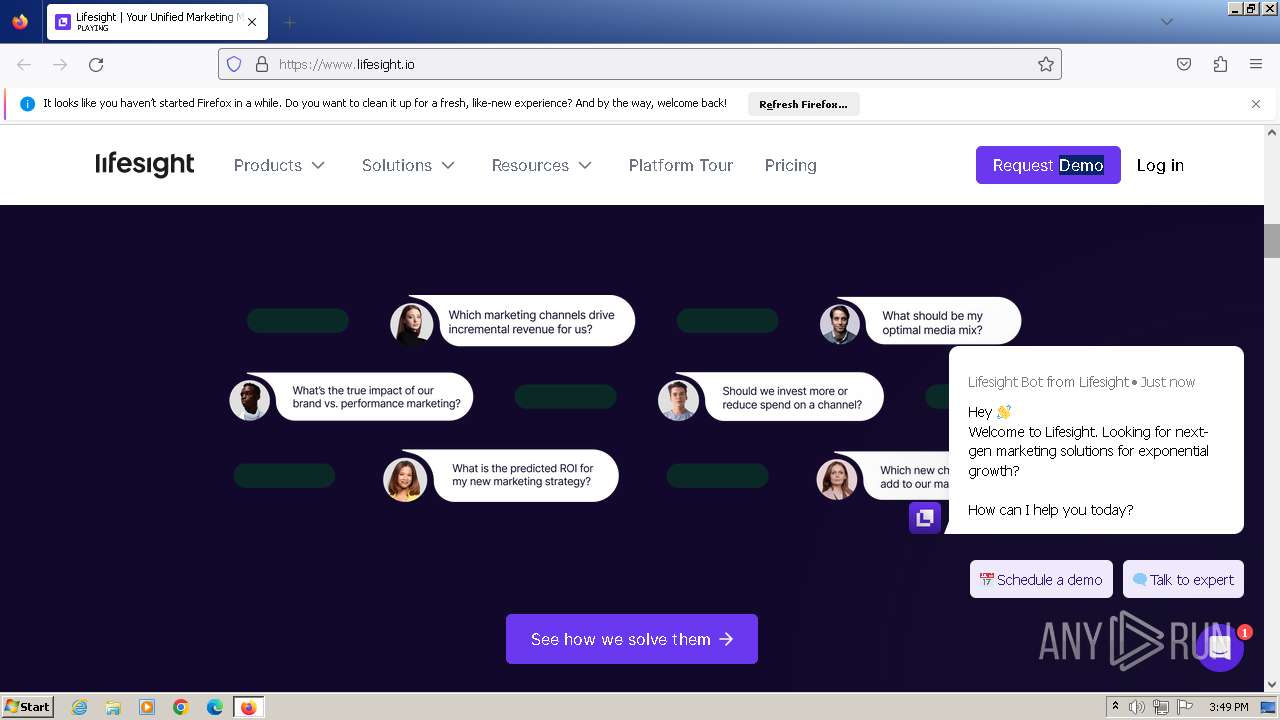This screenshot has height=720, width=1280.
Task: Click the Schedule a demo chat option
Action: (x=1041, y=579)
